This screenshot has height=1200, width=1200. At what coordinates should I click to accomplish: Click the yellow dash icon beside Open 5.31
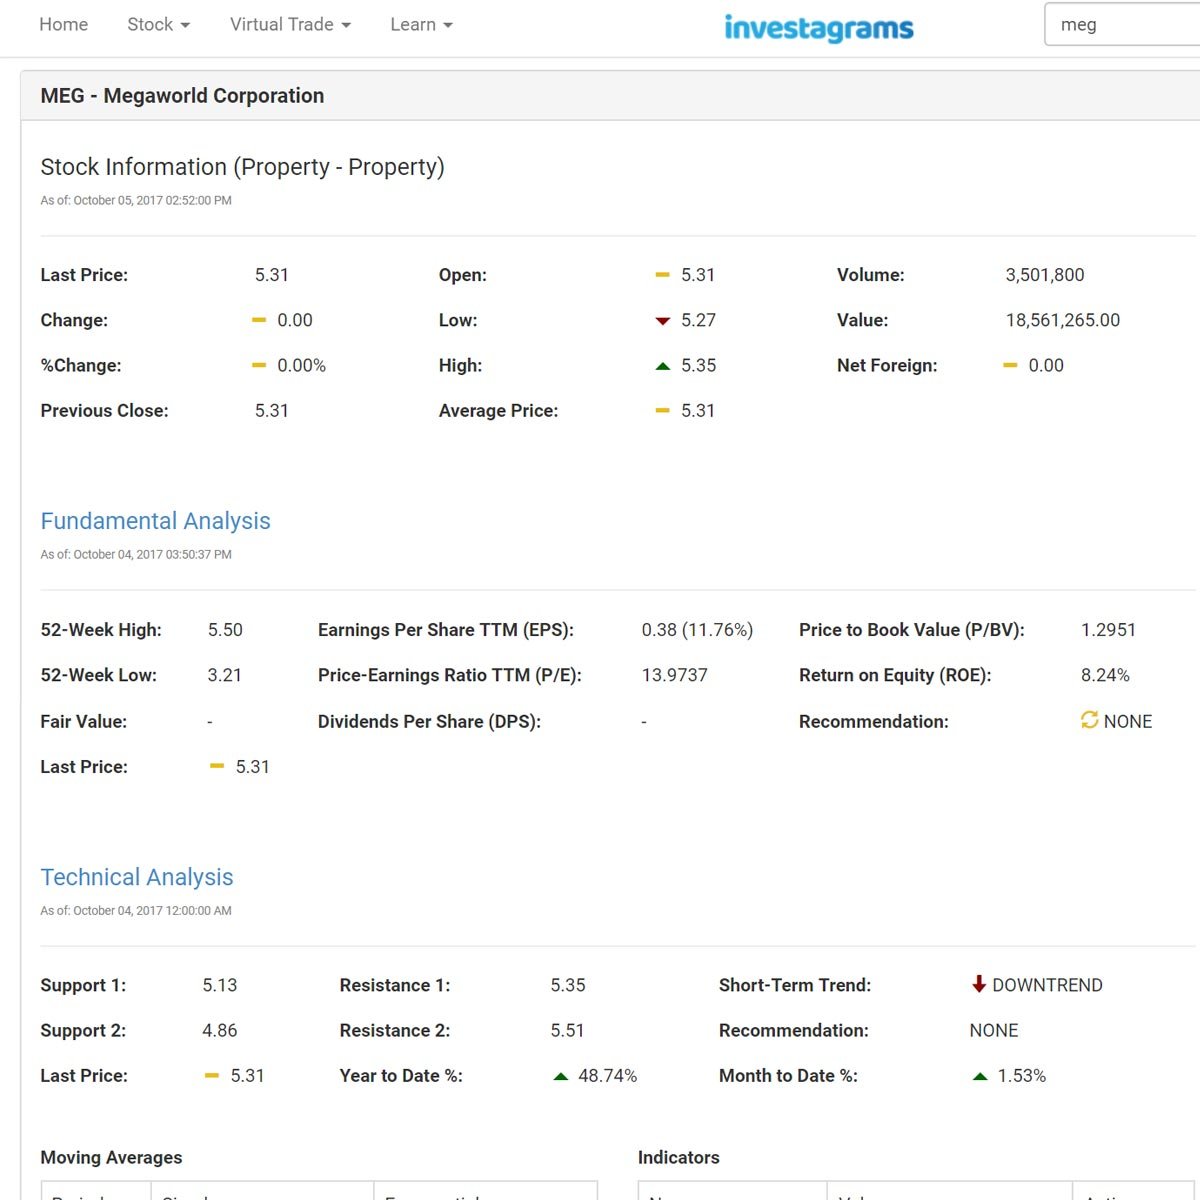(662, 274)
